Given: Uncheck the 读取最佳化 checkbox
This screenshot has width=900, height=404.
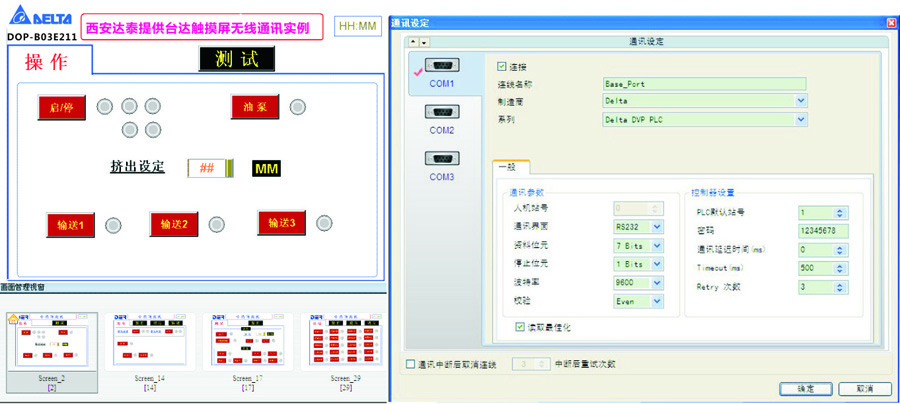Looking at the screenshot, I should point(519,326).
